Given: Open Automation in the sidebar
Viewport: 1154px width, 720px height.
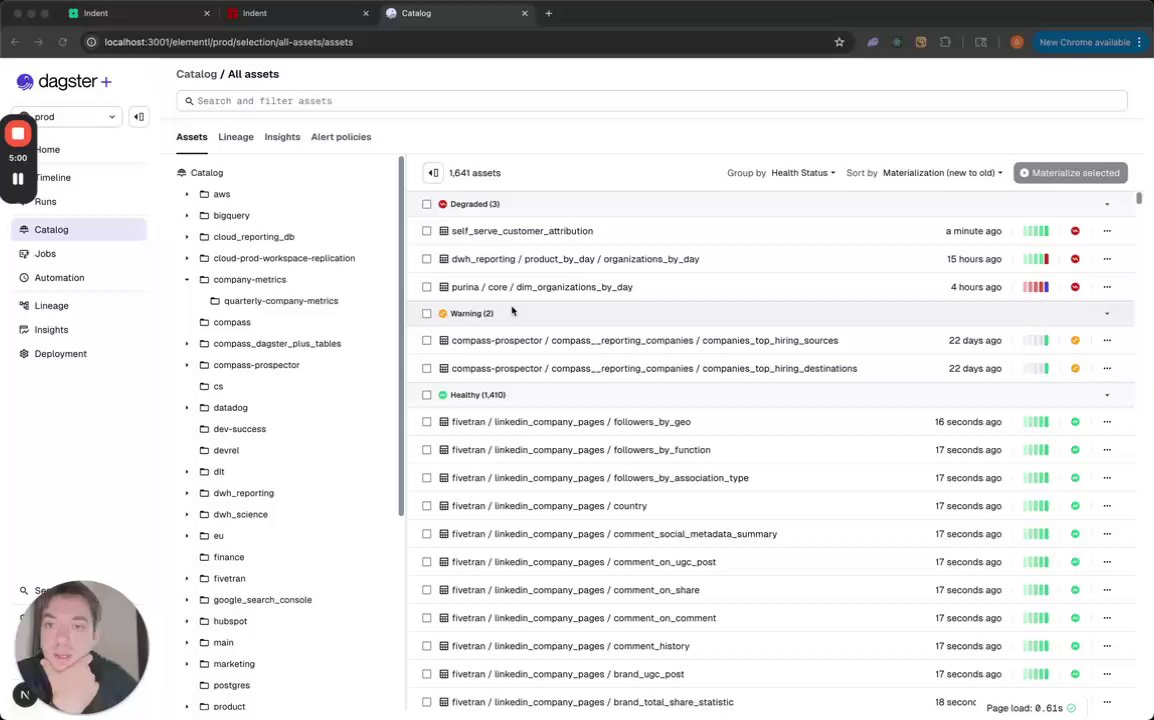Looking at the screenshot, I should (x=59, y=278).
